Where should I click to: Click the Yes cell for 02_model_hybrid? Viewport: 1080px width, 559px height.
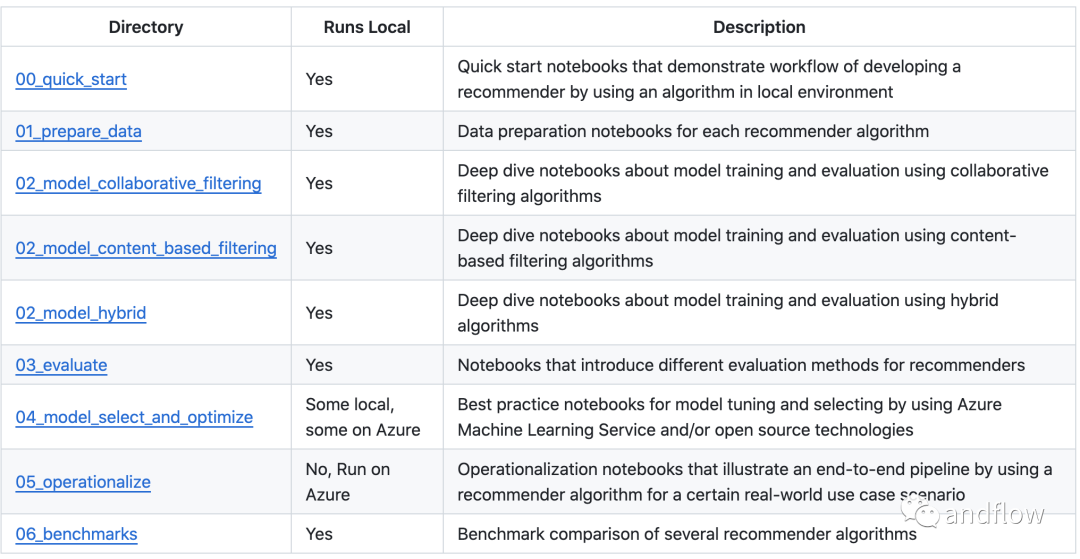pos(319,313)
